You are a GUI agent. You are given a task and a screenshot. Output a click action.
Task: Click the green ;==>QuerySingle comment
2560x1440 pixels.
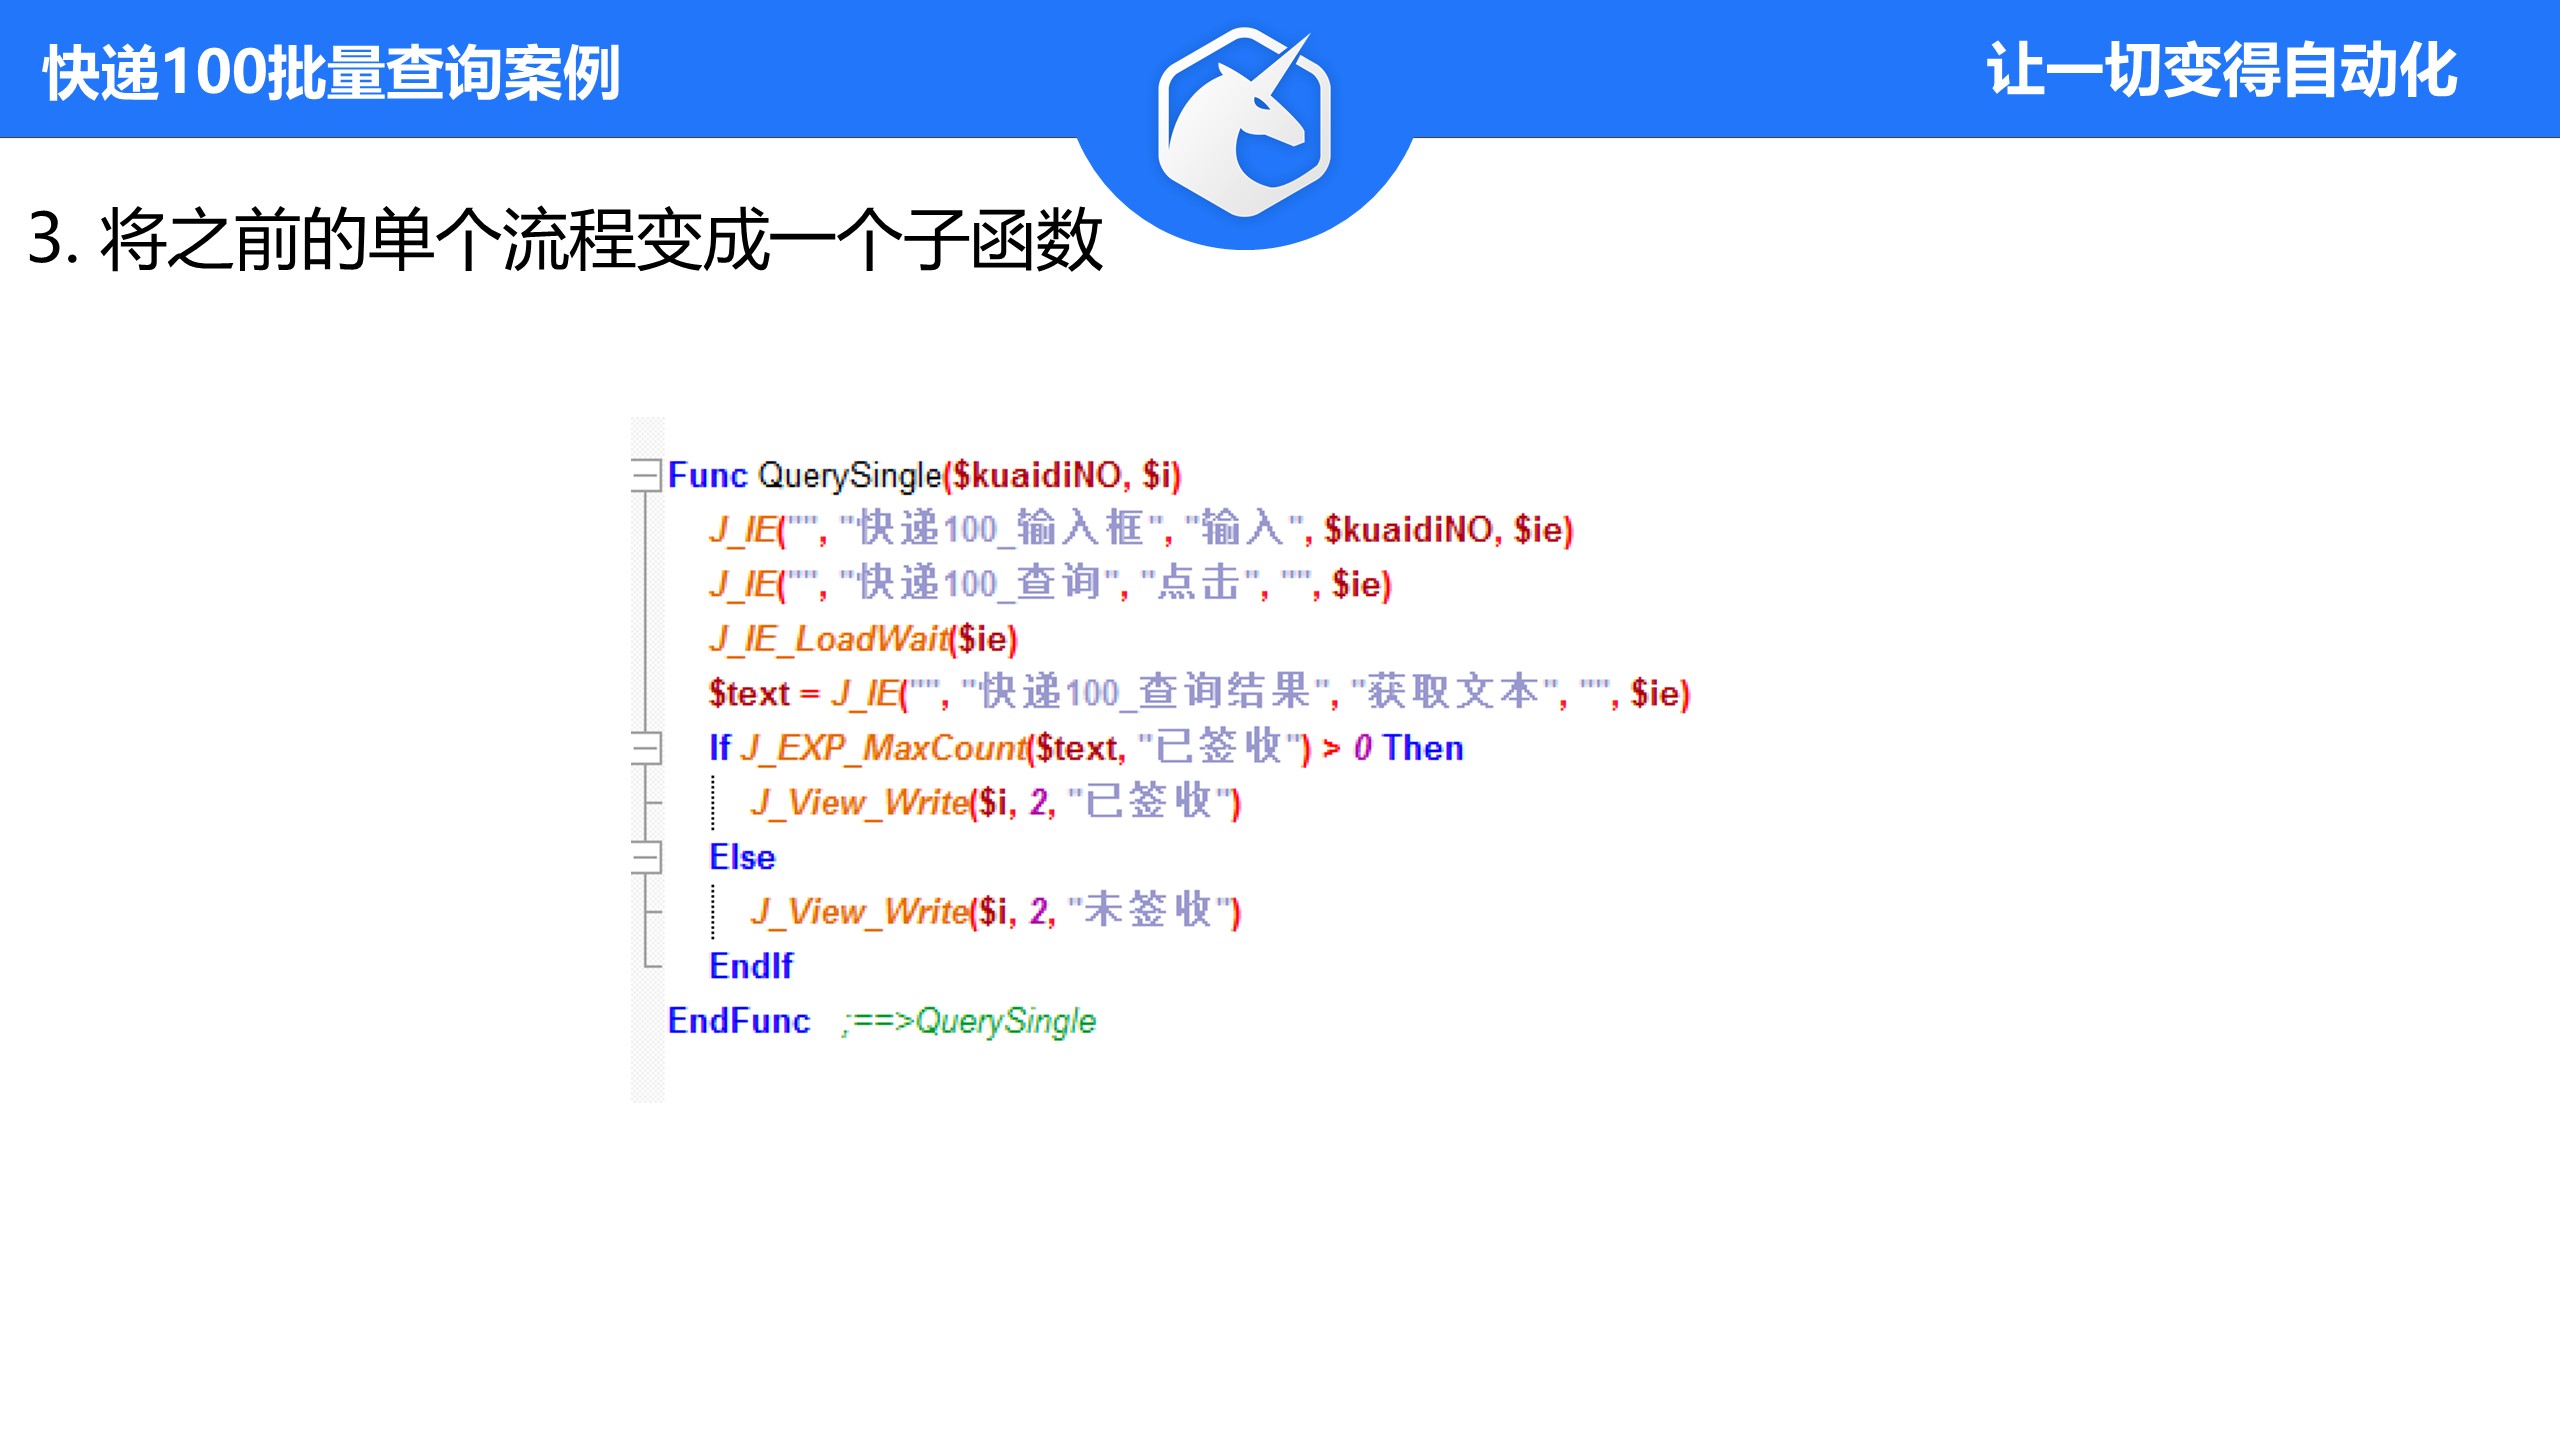click(x=968, y=1021)
